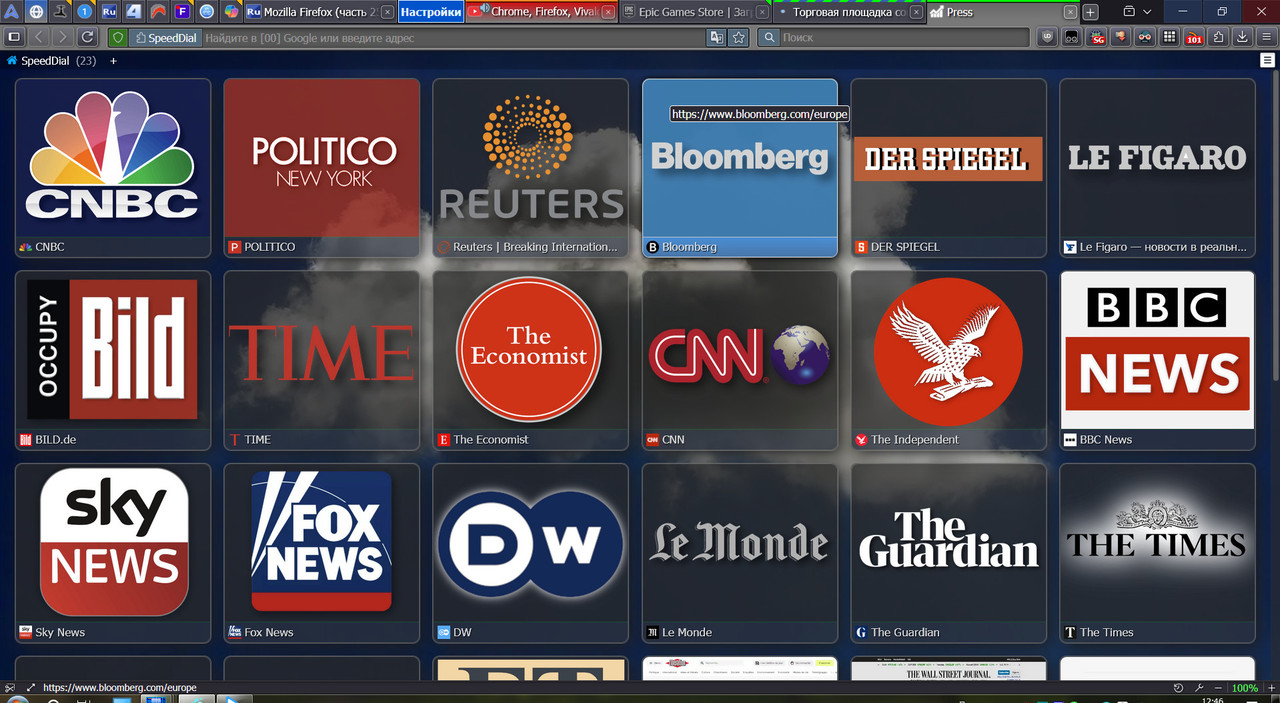Image resolution: width=1280 pixels, height=703 pixels.
Task: Switch to the Mozilla Firefox (часть 2) tab
Action: 320,12
